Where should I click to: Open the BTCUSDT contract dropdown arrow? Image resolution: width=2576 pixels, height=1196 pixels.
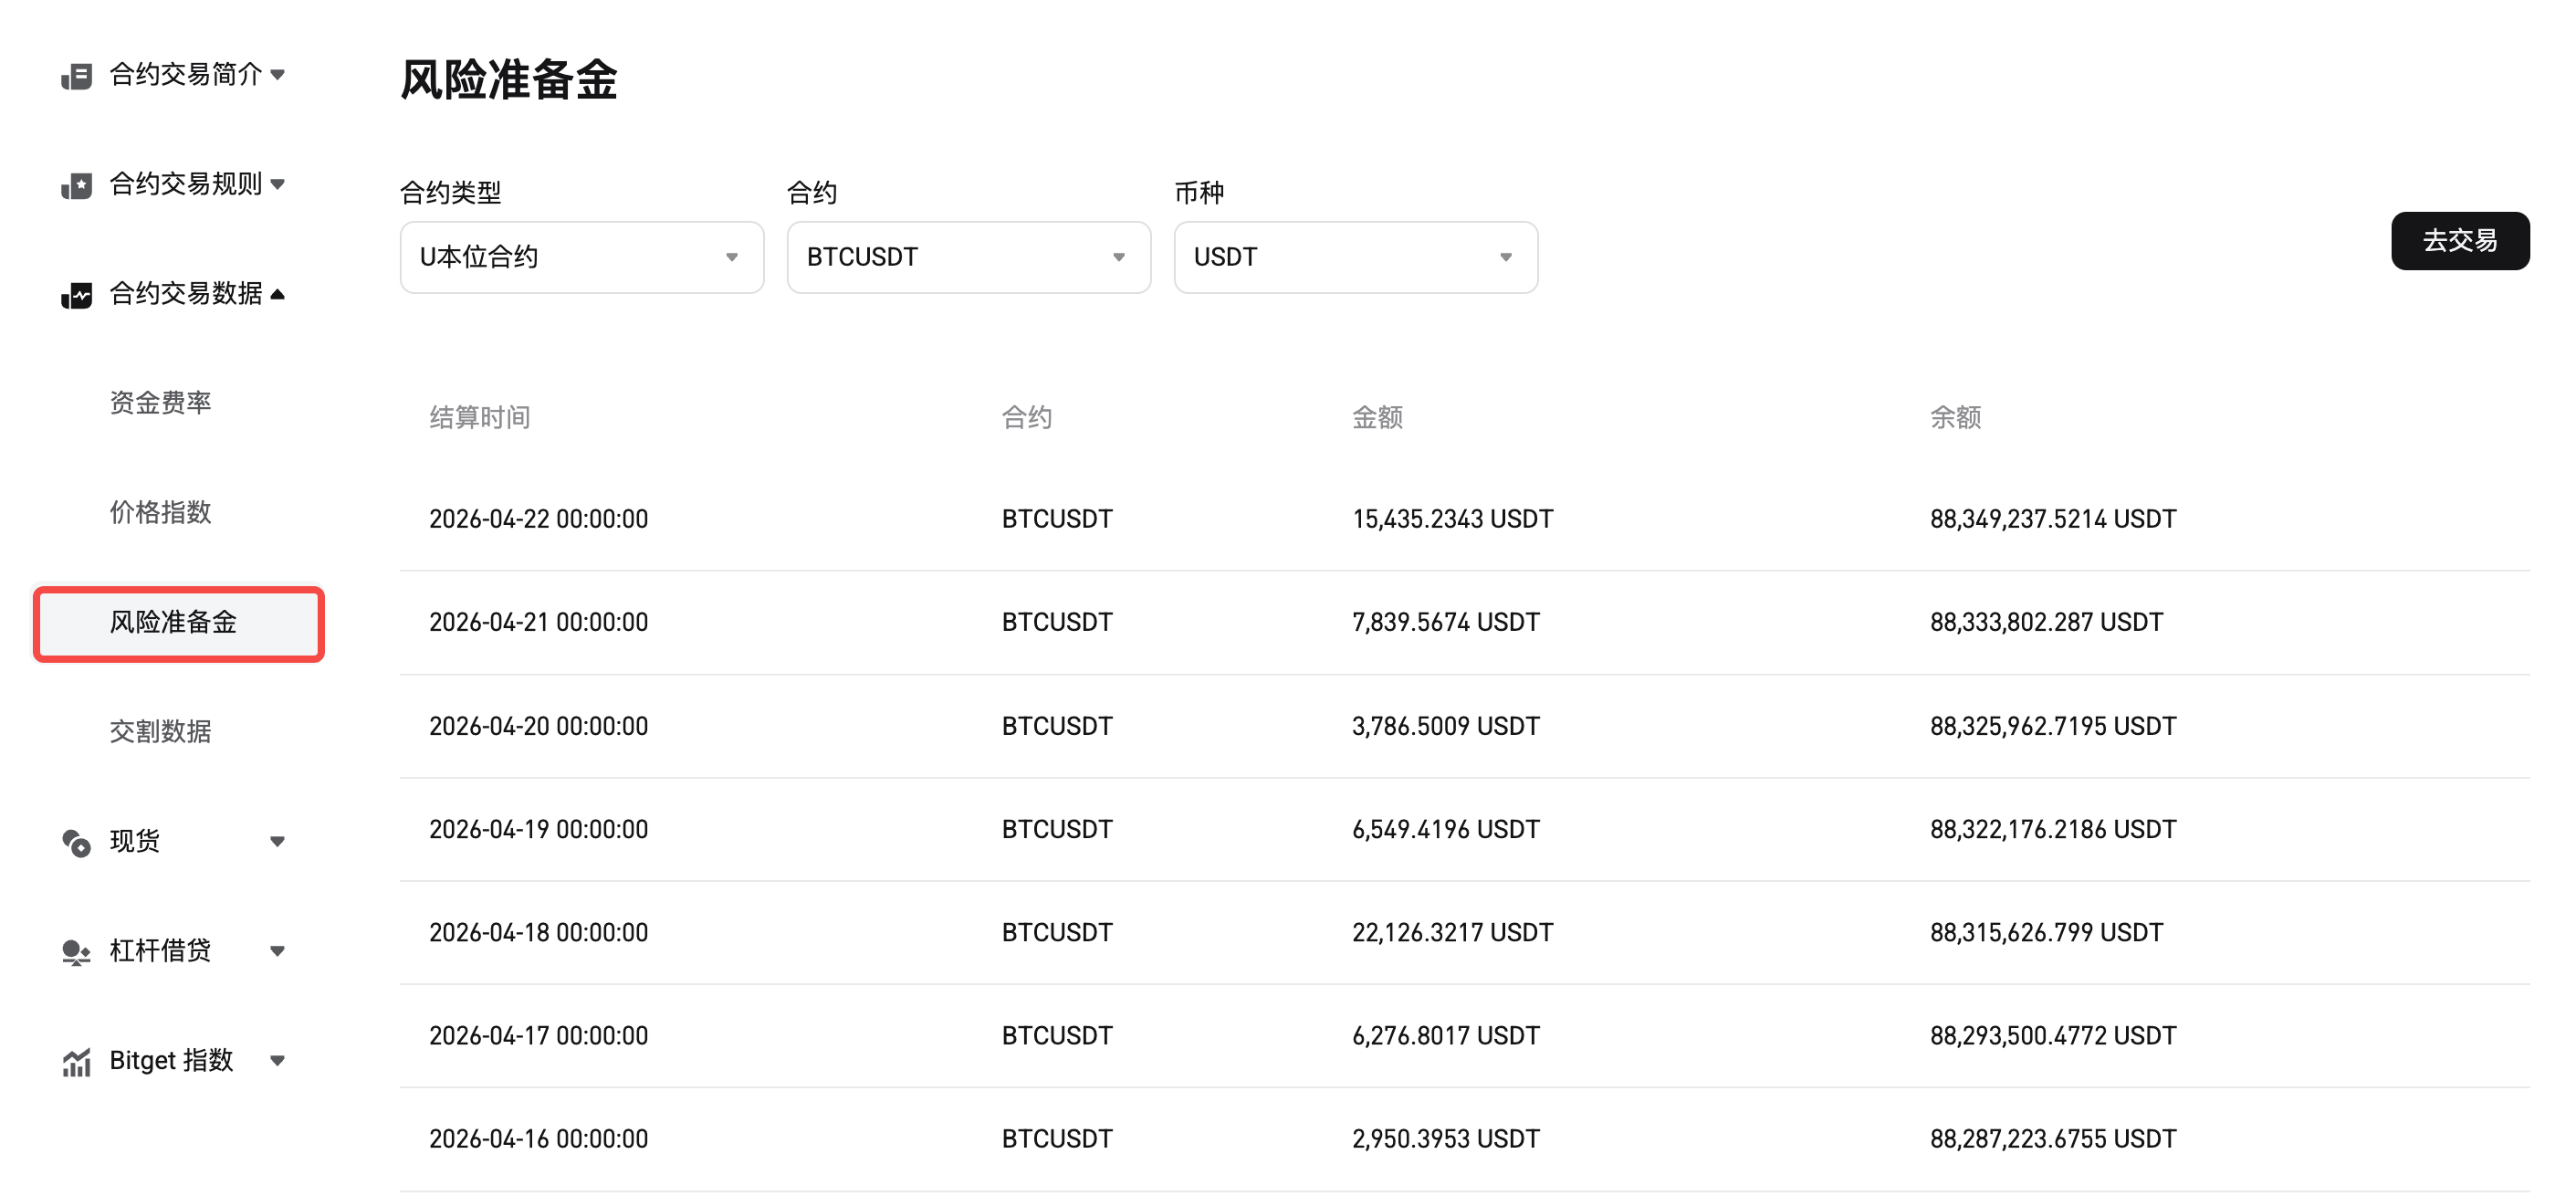click(1119, 257)
